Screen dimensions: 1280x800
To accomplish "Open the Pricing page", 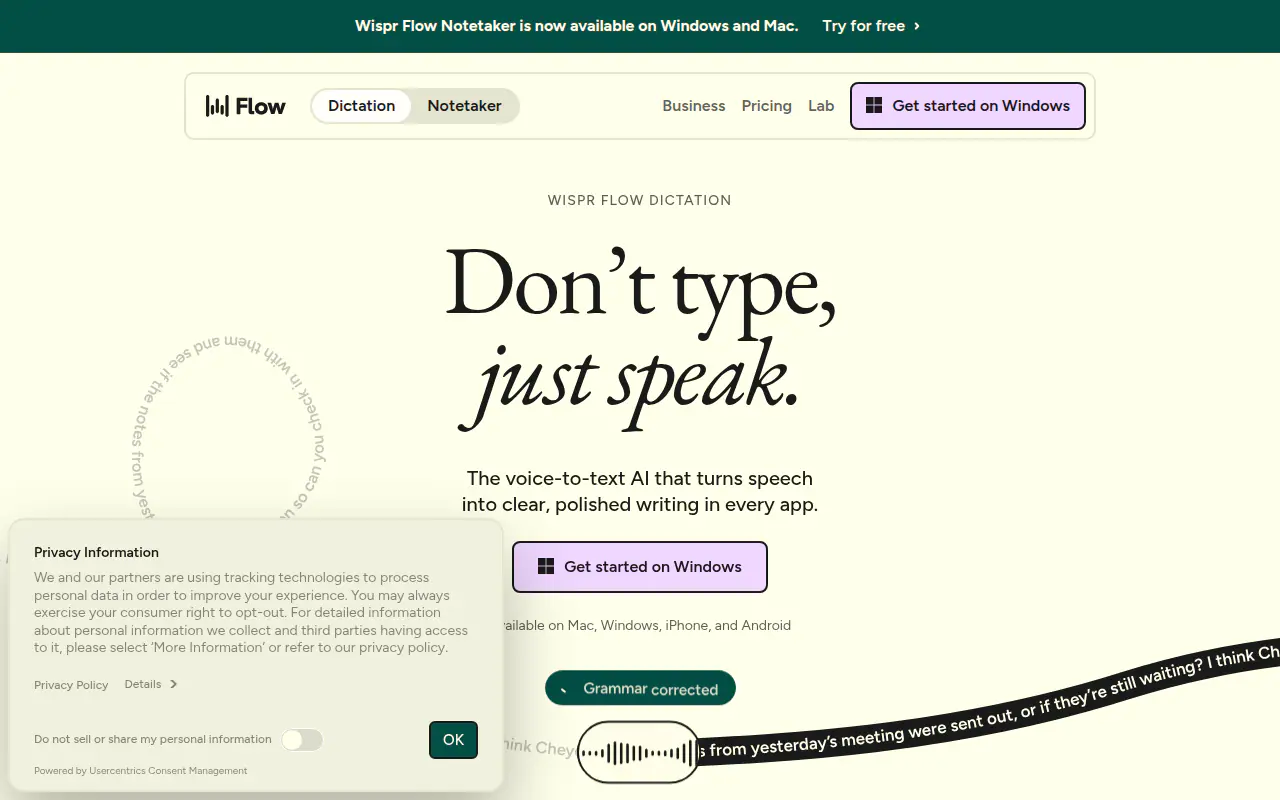I will click(767, 106).
